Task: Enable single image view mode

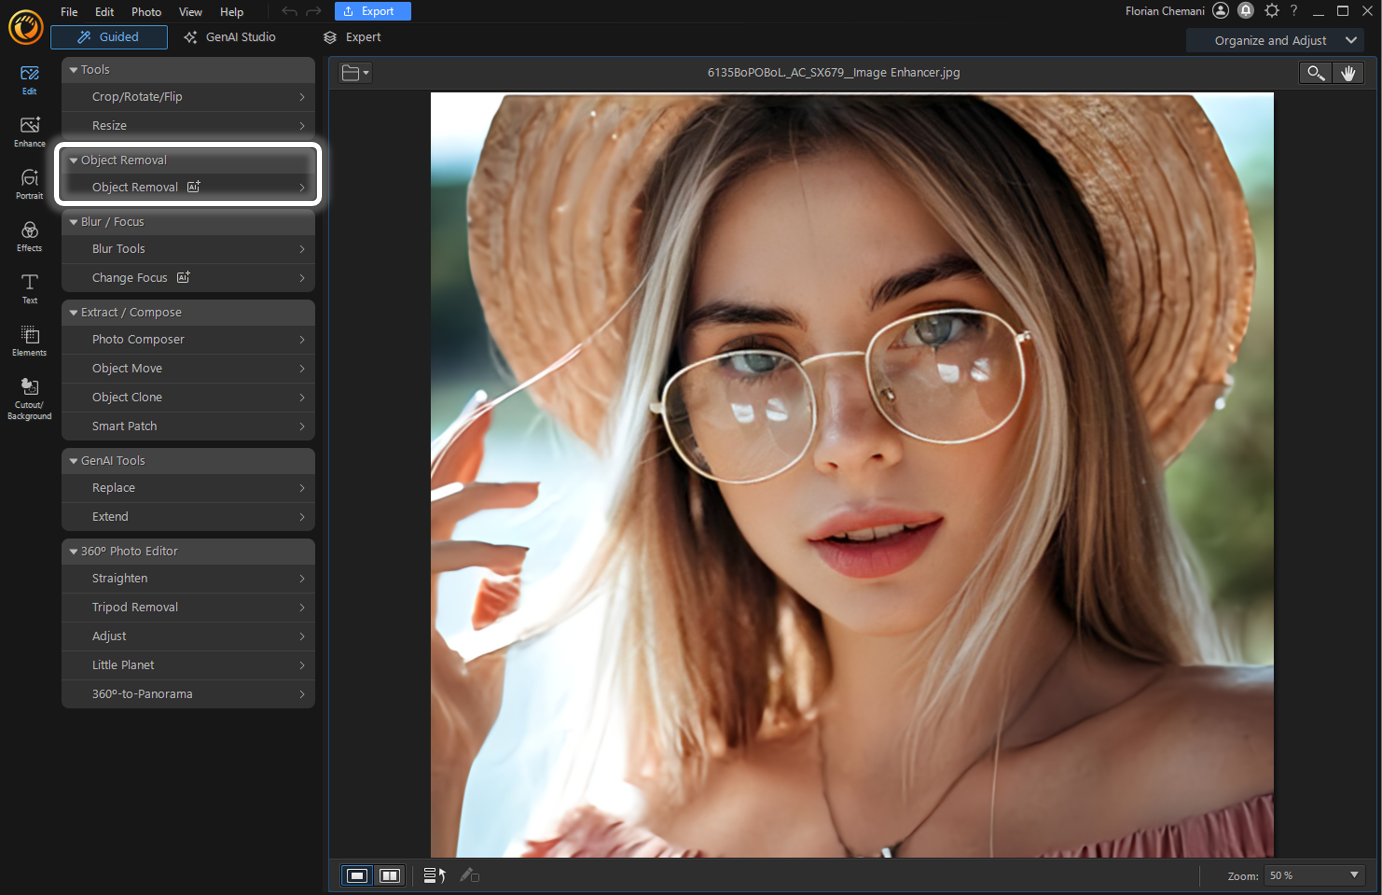Action: point(357,875)
